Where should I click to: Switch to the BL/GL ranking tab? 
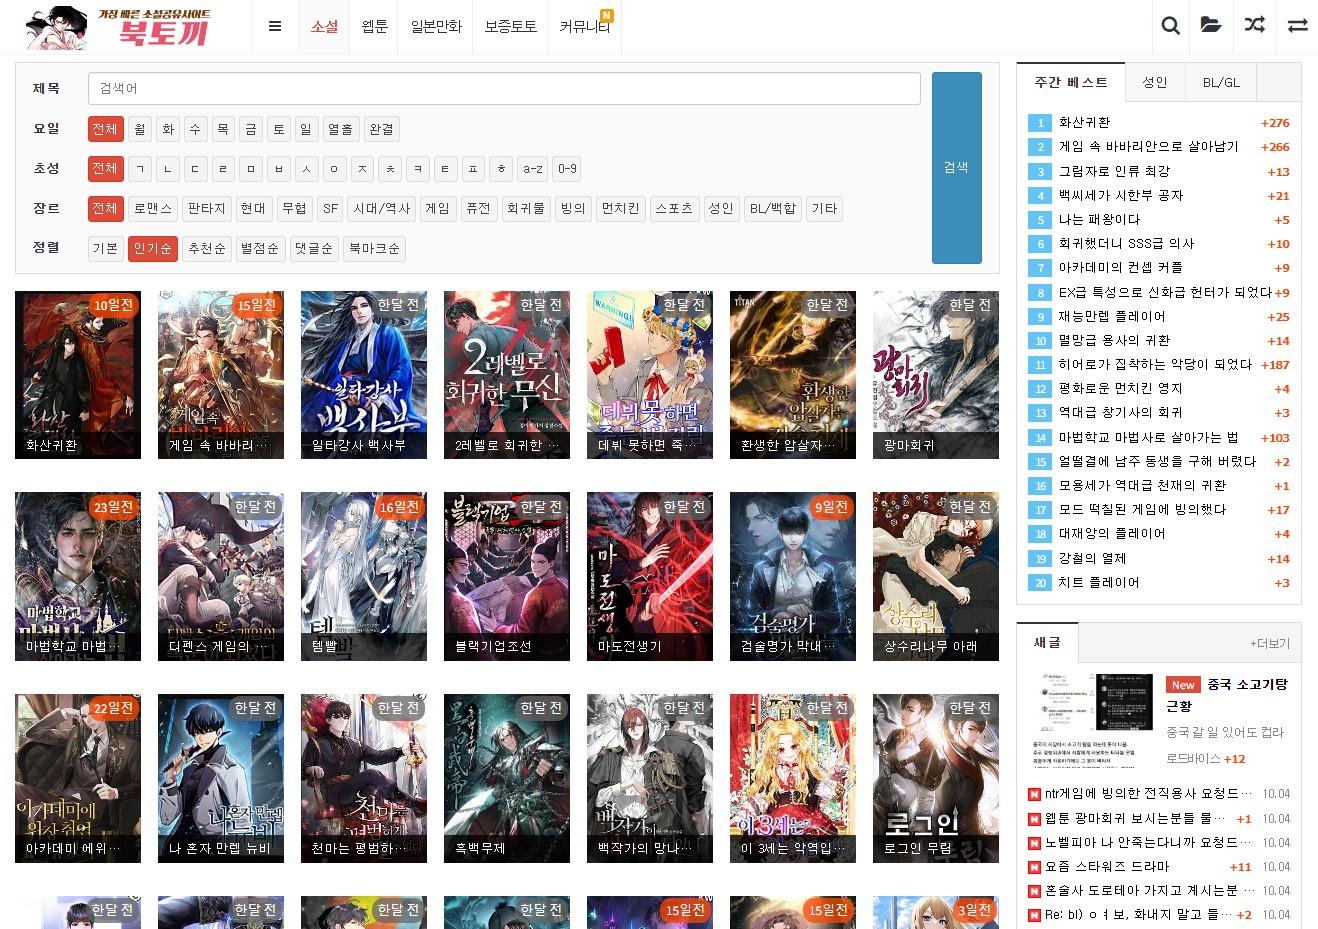coord(1220,82)
